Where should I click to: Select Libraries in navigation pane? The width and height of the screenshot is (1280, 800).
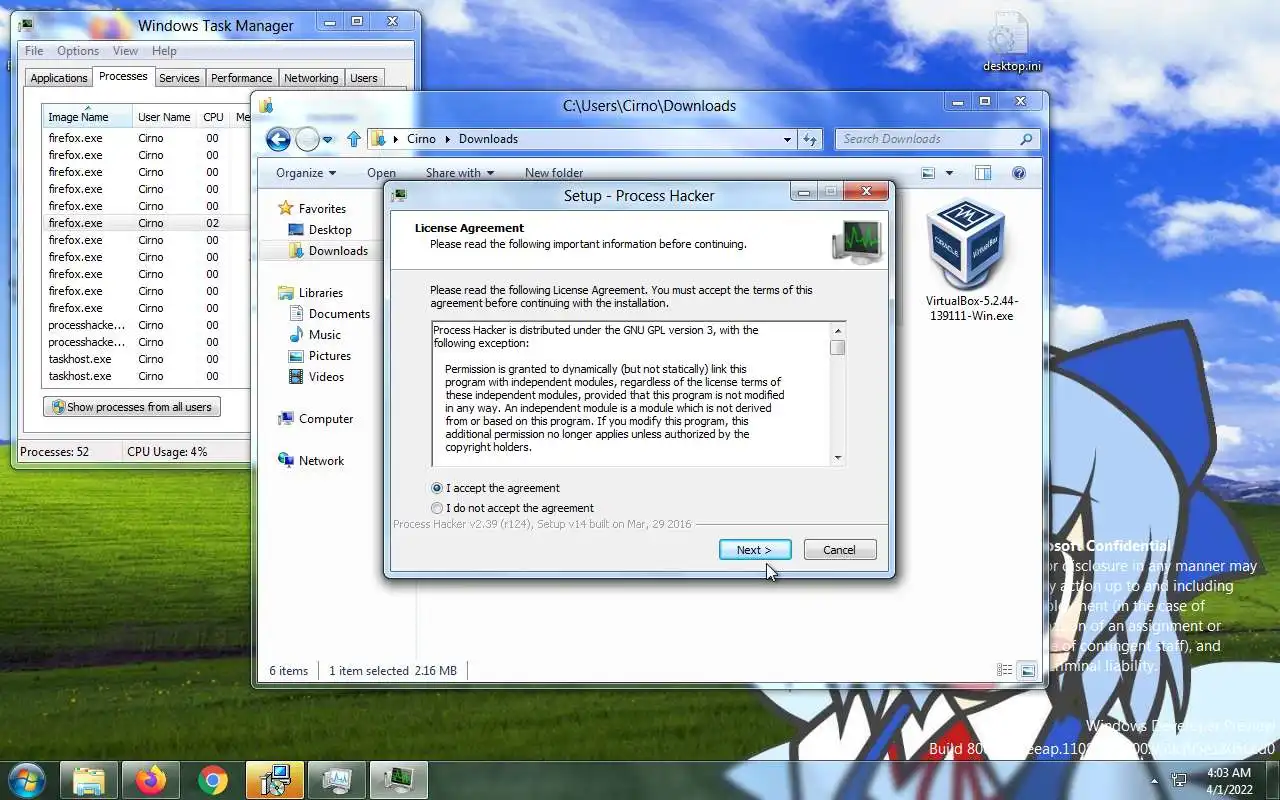coord(310,292)
